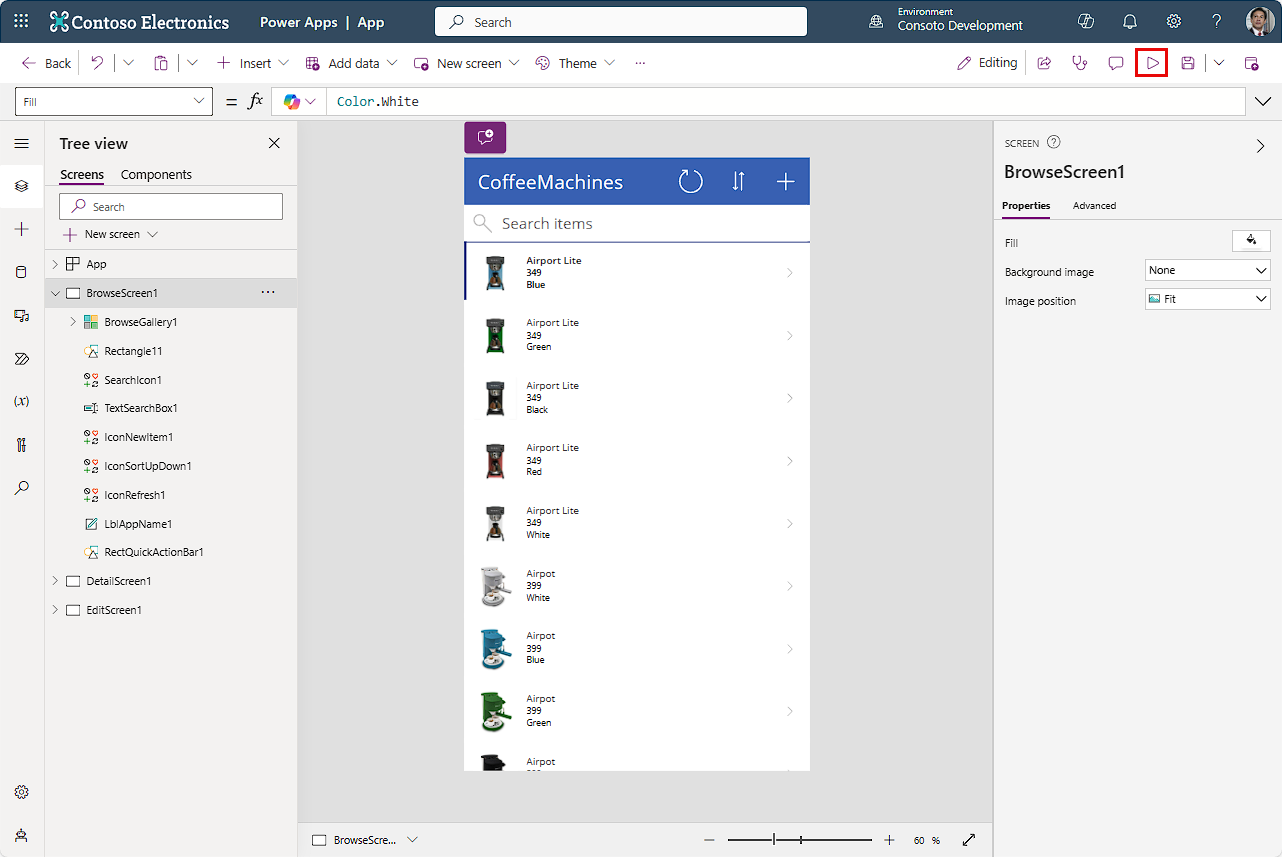
Task: Open the Settings gear in the header
Action: 1174,21
